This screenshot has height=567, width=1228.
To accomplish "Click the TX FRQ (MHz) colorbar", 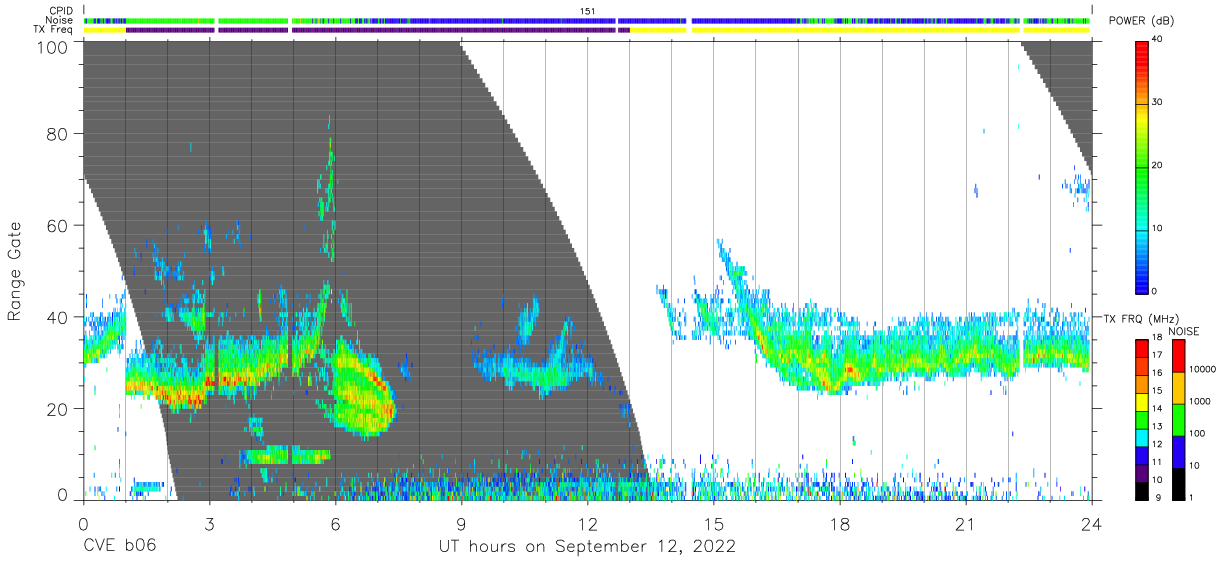I will click(1142, 418).
